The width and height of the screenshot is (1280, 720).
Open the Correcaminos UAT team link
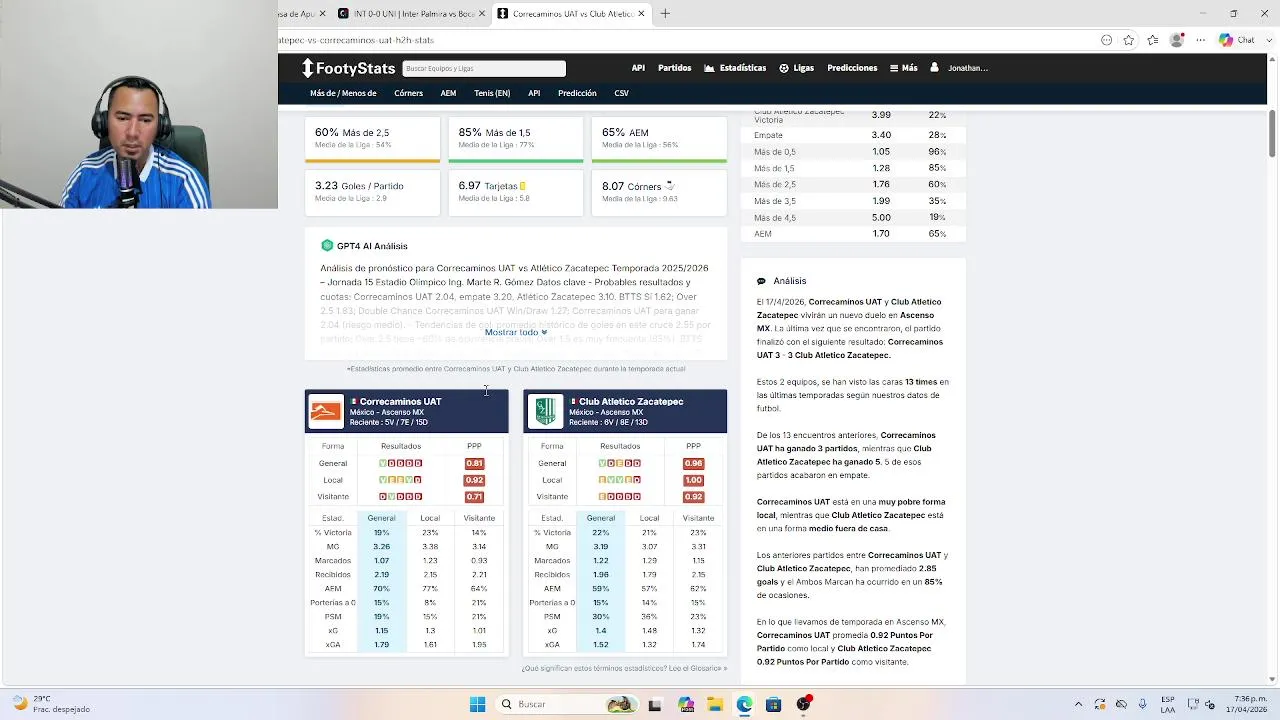[400, 402]
